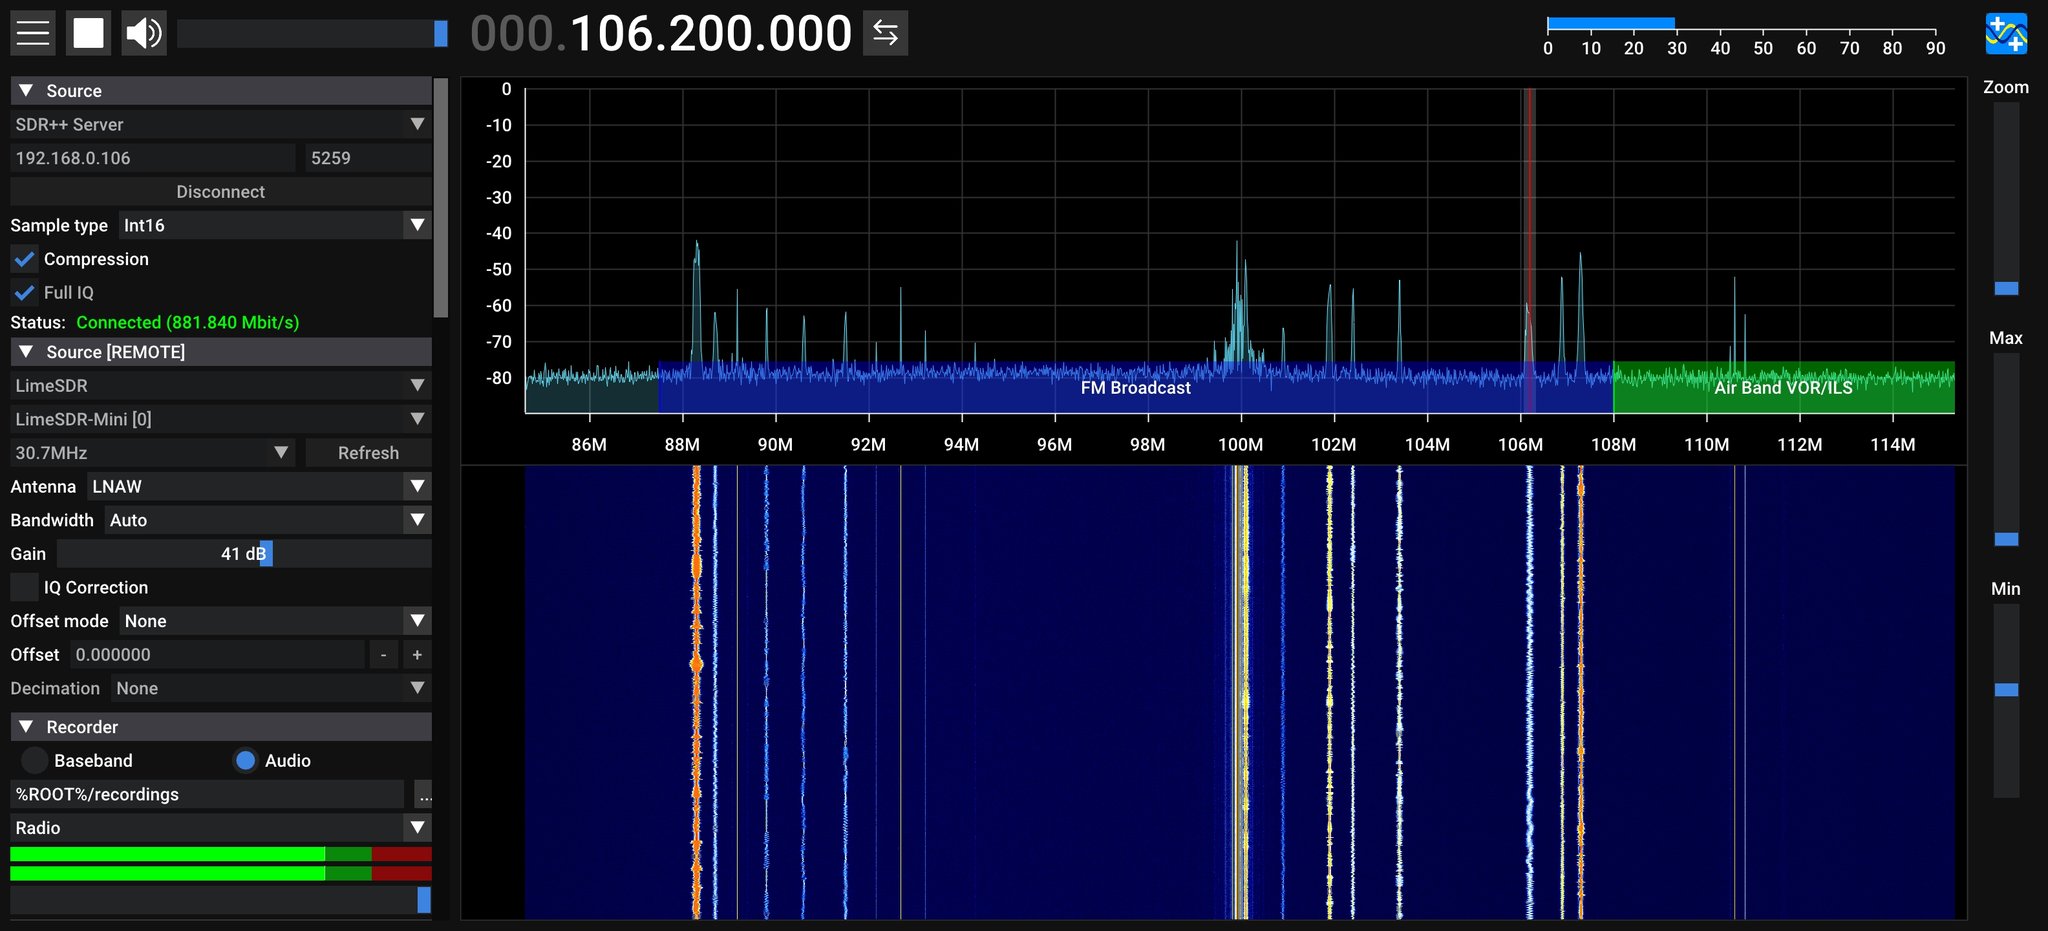Enable IQ Correction
2048x931 pixels.
[24, 587]
